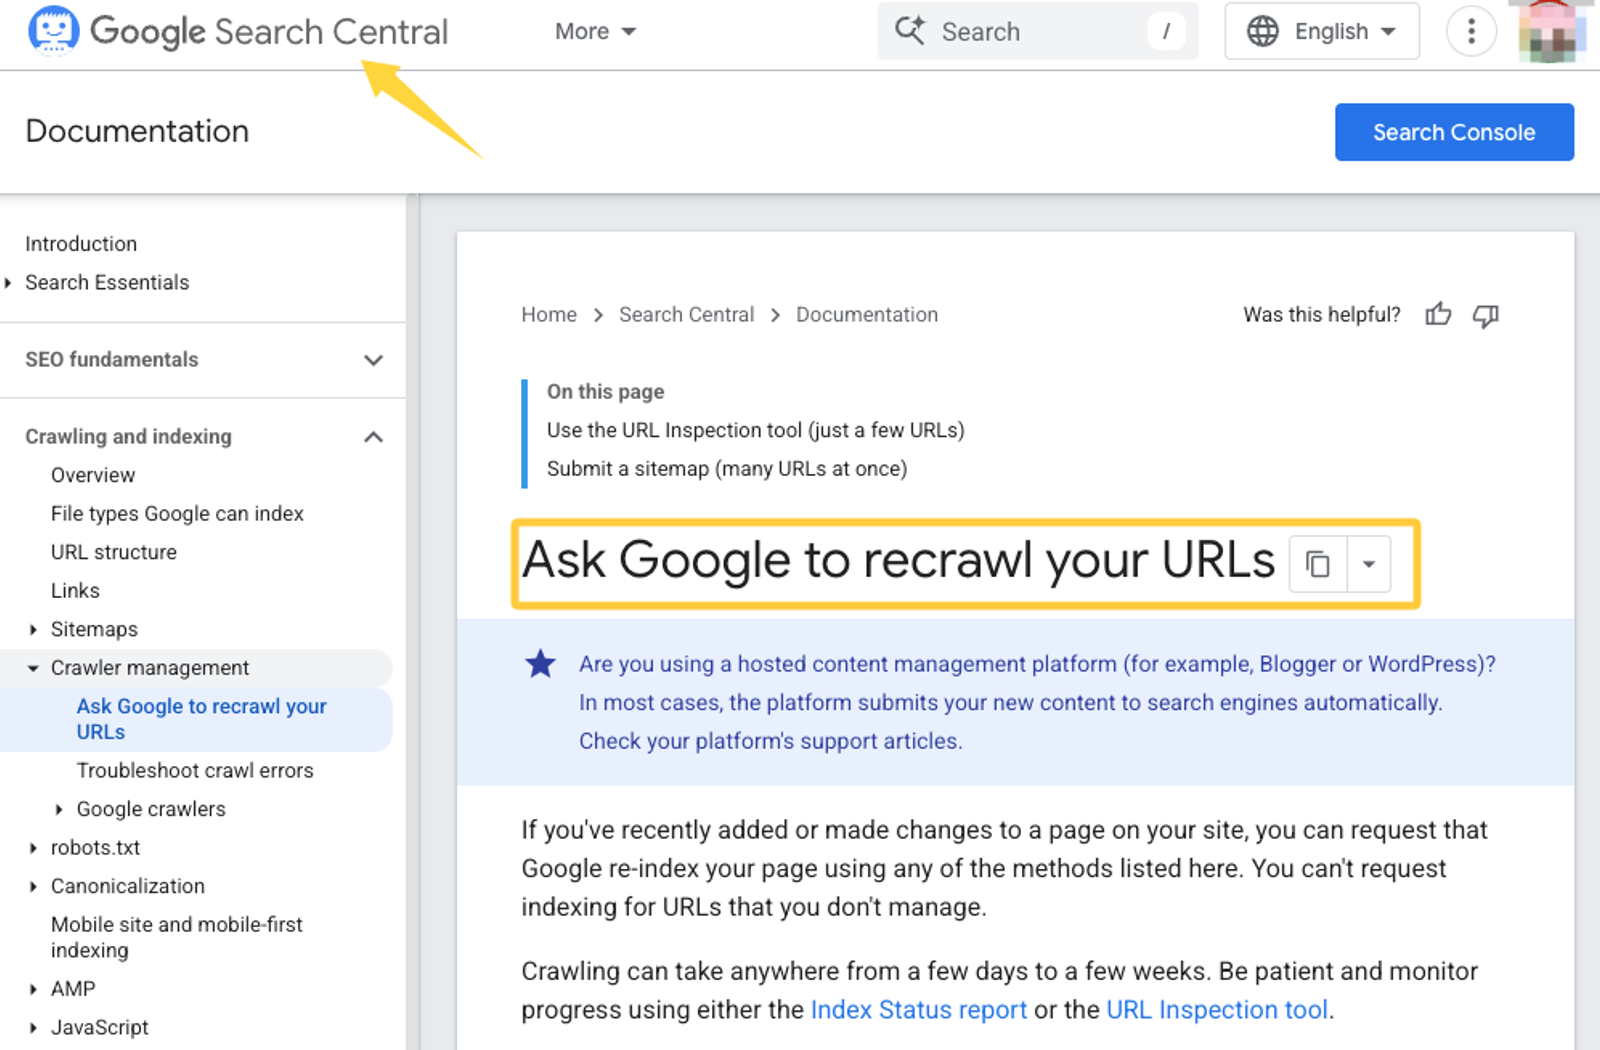Select Crawler management in sidebar
Screen dimensions: 1600x1050
(150, 668)
